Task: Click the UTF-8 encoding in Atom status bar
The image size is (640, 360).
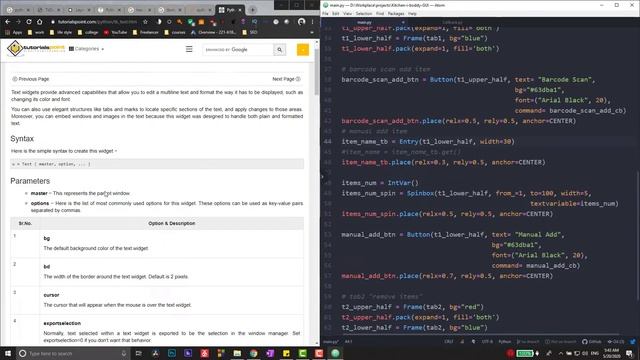Action: [487, 342]
